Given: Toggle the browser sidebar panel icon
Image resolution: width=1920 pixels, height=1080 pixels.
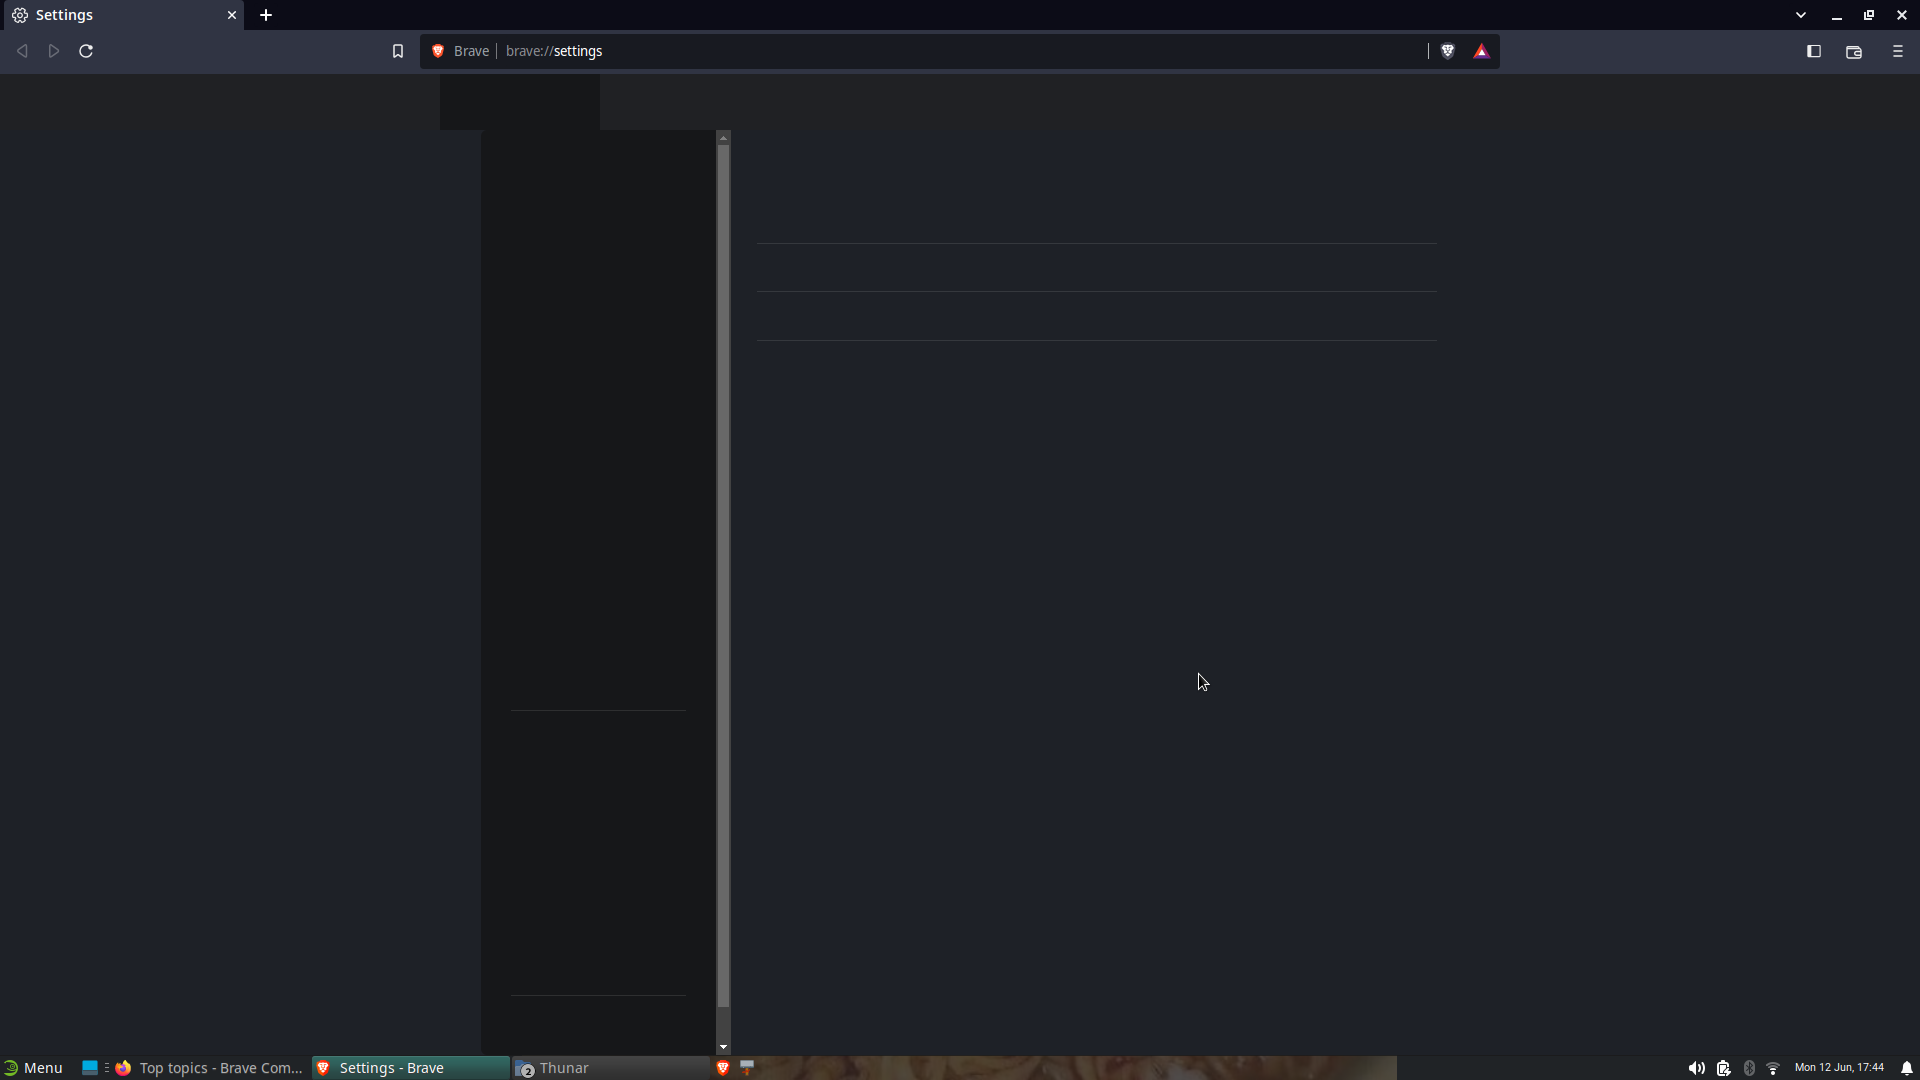Looking at the screenshot, I should click(1813, 51).
